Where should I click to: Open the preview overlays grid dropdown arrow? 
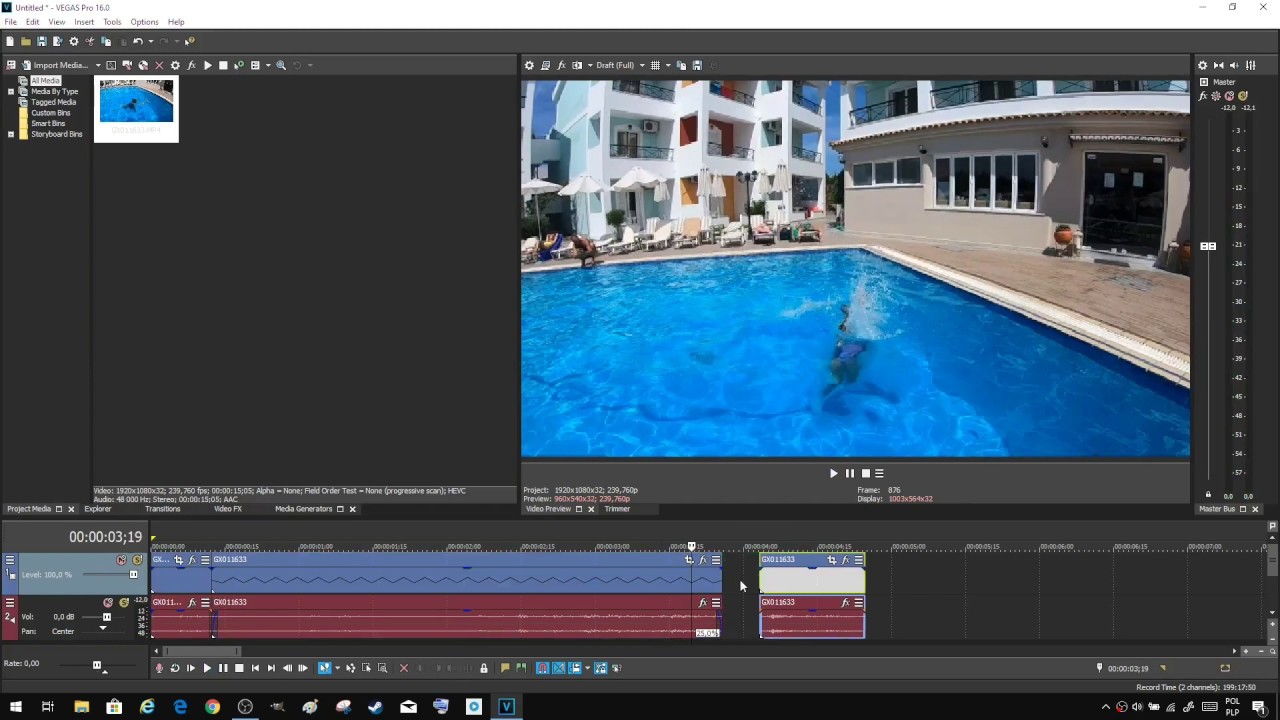(x=668, y=65)
